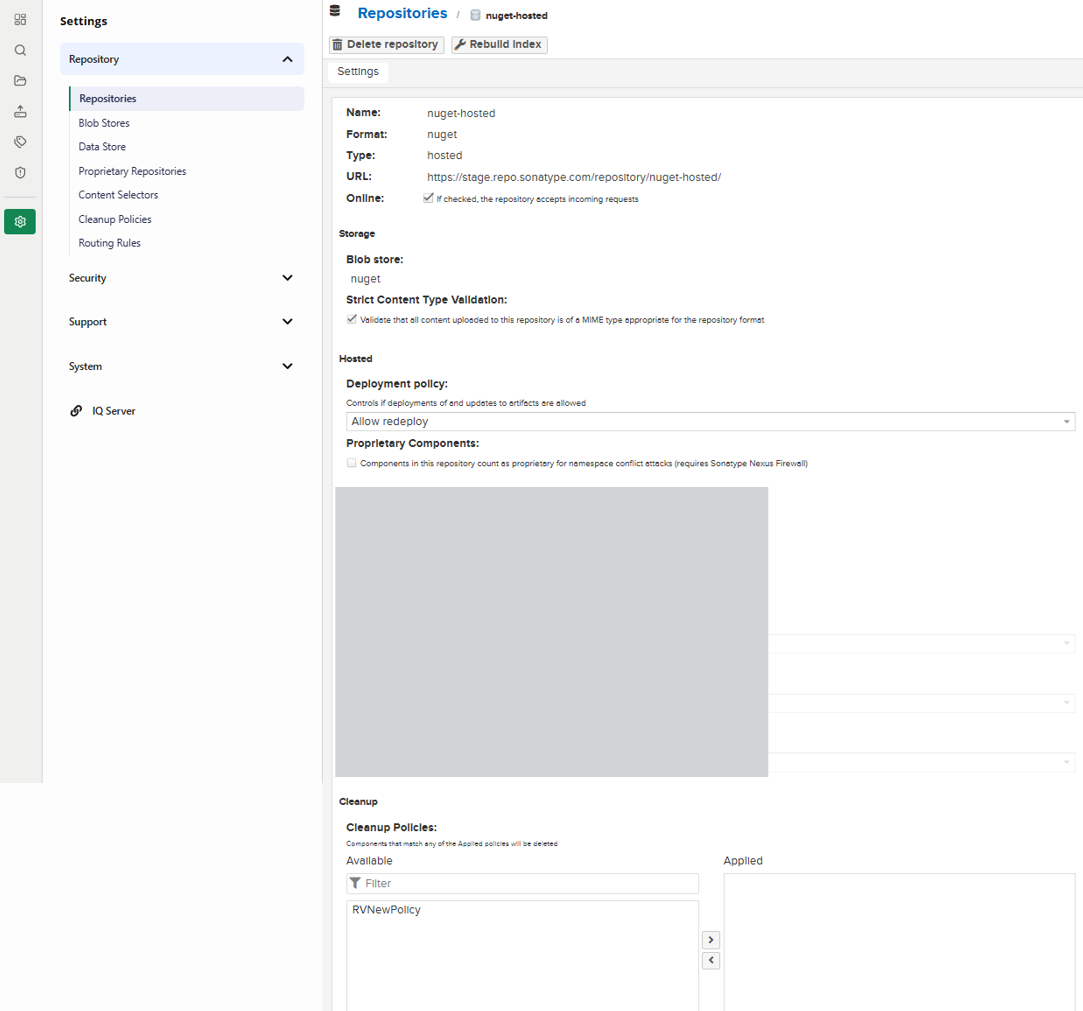Click the cylinder icon next to nuget-hosted breadcrumb
This screenshot has width=1083, height=1011.
pyautogui.click(x=475, y=15)
